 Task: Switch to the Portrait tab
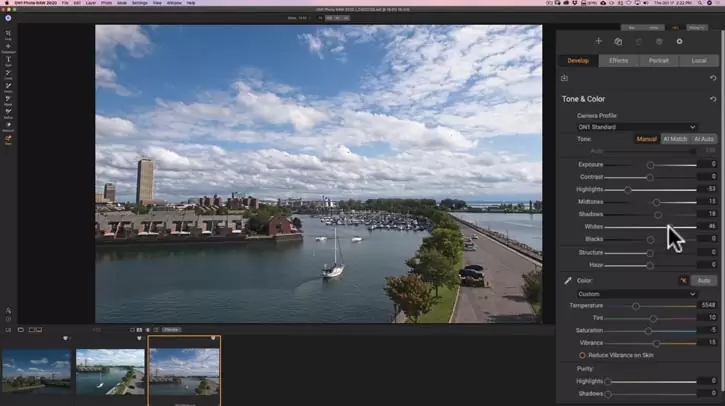658,61
